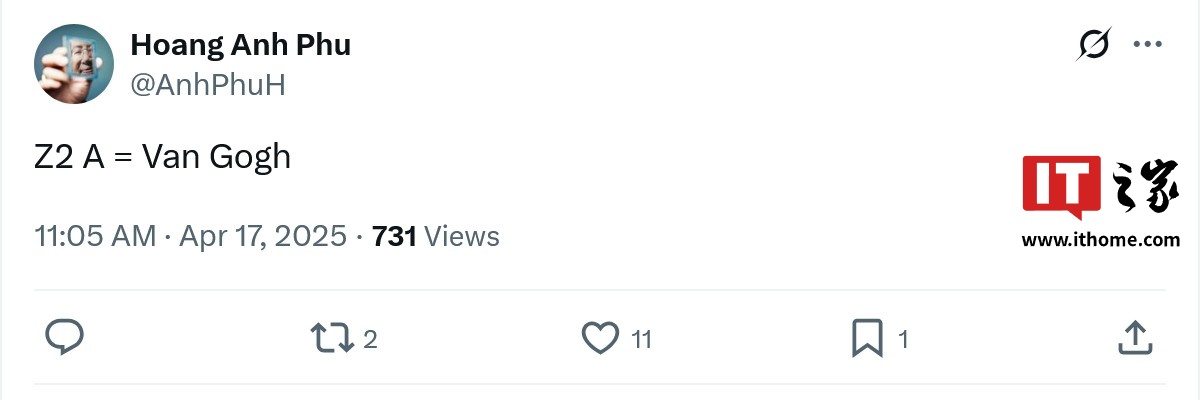Viewport: 1200px width, 400px height.
Task: Click the reply speech bubble icon
Action: 65,338
